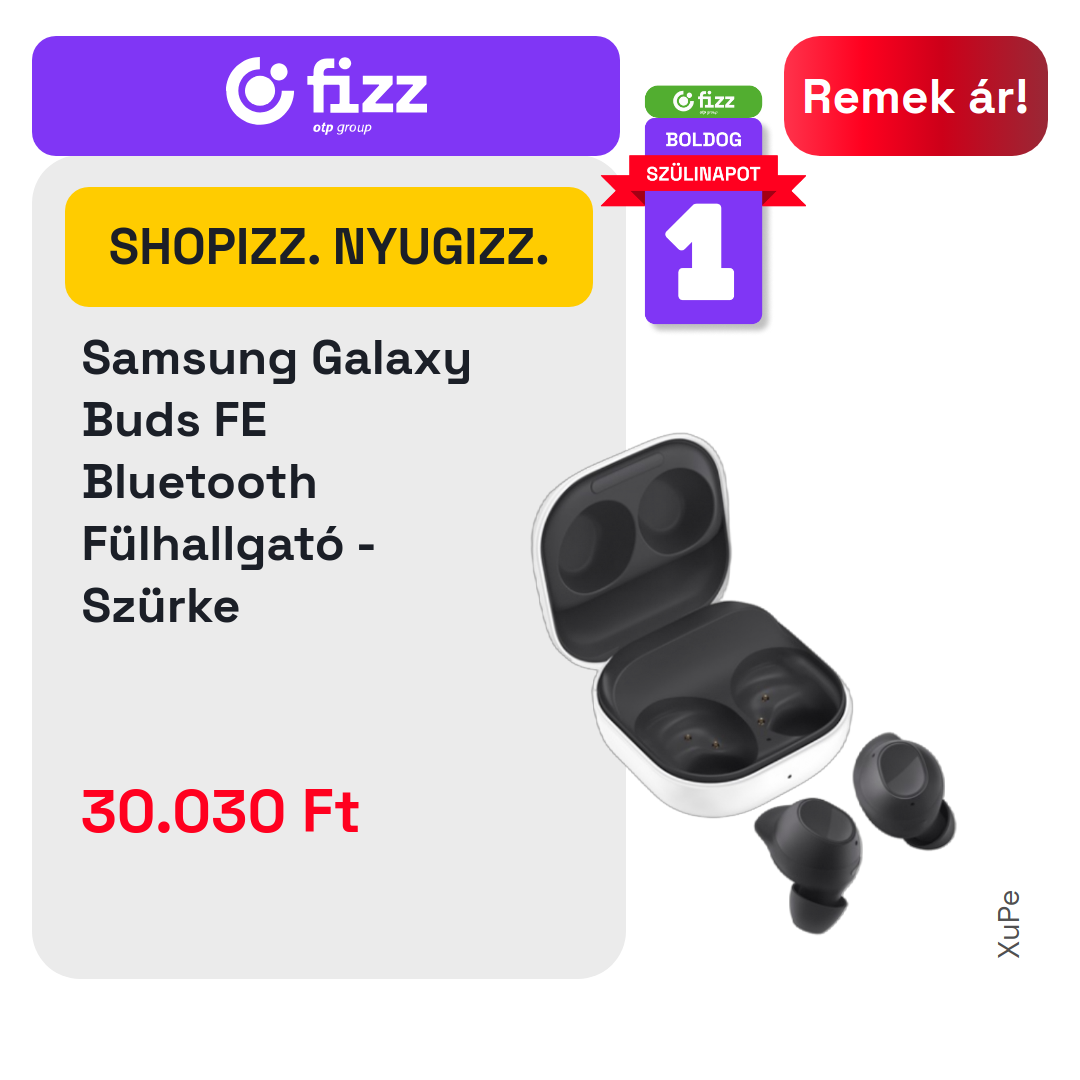Image resolution: width=1080 pixels, height=1080 pixels.
Task: Click the otp group text under fizz
Action: (342, 128)
